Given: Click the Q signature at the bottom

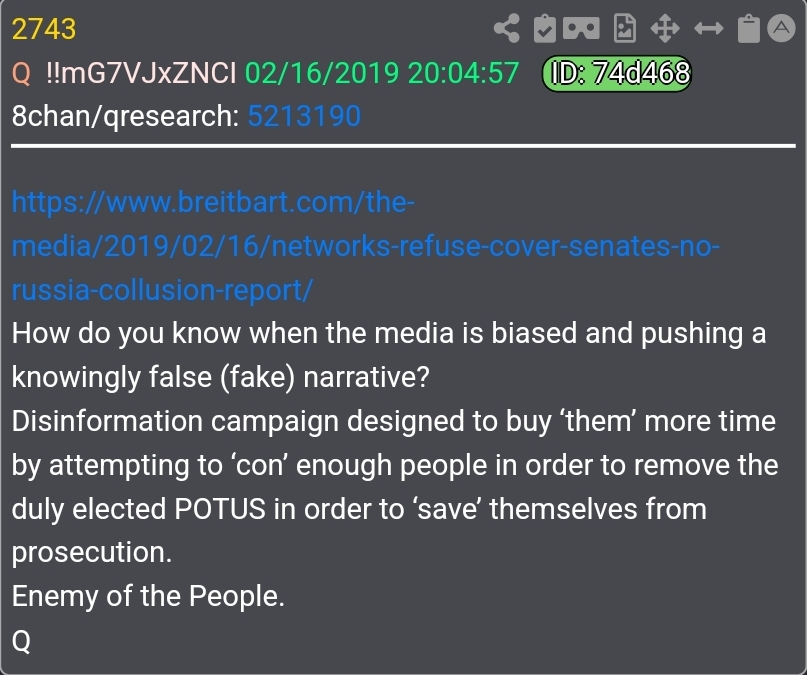Looking at the screenshot, I should click(x=21, y=641).
